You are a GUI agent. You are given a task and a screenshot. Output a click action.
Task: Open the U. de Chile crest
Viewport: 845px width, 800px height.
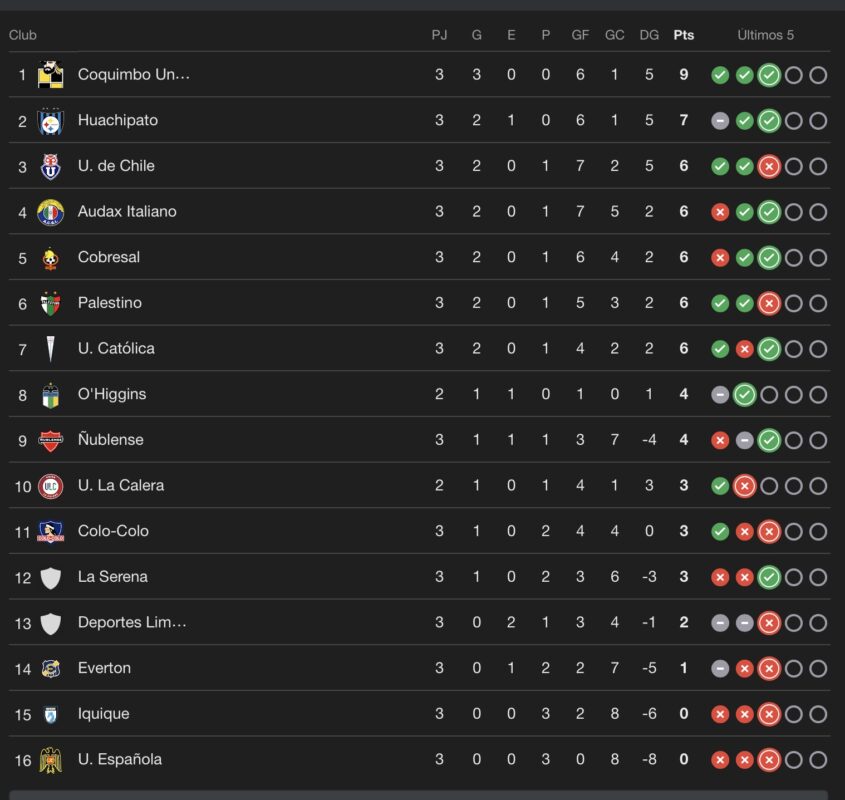pyautogui.click(x=50, y=166)
